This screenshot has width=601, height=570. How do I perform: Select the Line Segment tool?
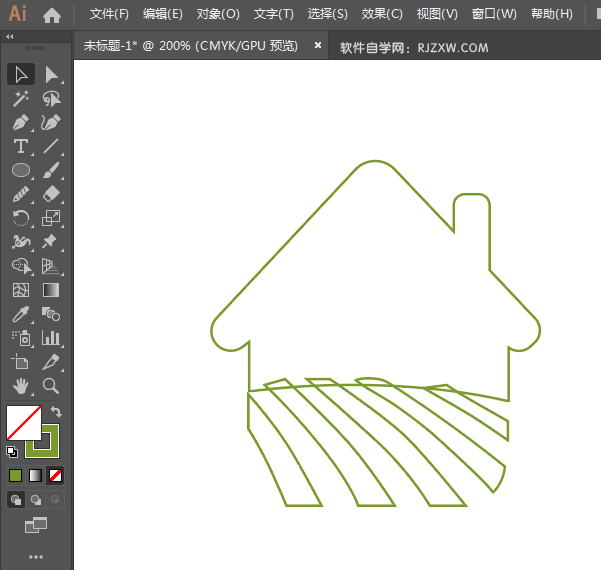click(51, 146)
